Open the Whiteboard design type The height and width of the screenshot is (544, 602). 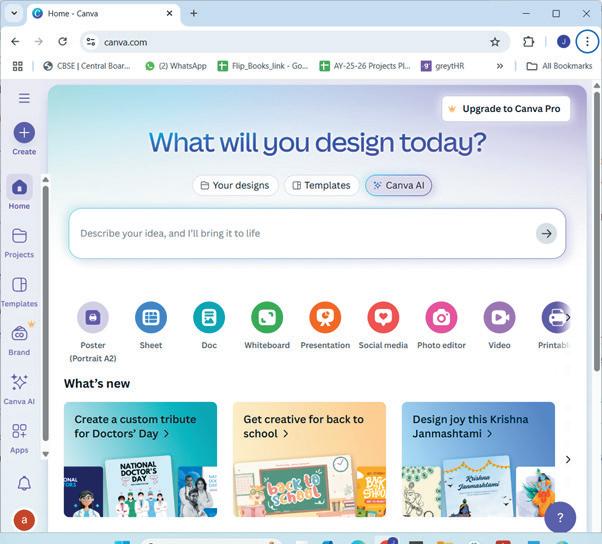[x=267, y=317]
